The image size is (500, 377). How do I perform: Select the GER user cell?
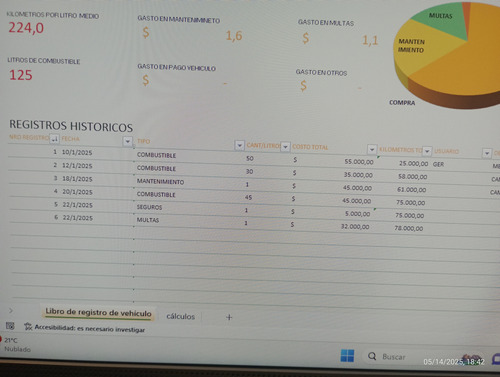[x=438, y=164]
